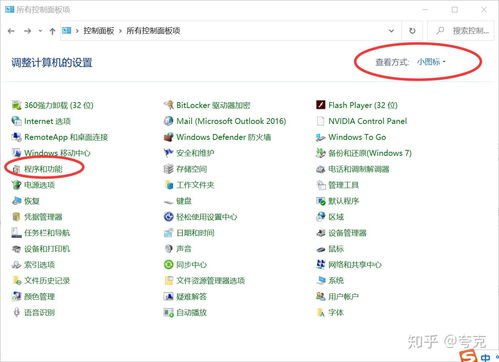Refresh the control panel view
Viewport: 499px width, 362px height.
coord(412,31)
